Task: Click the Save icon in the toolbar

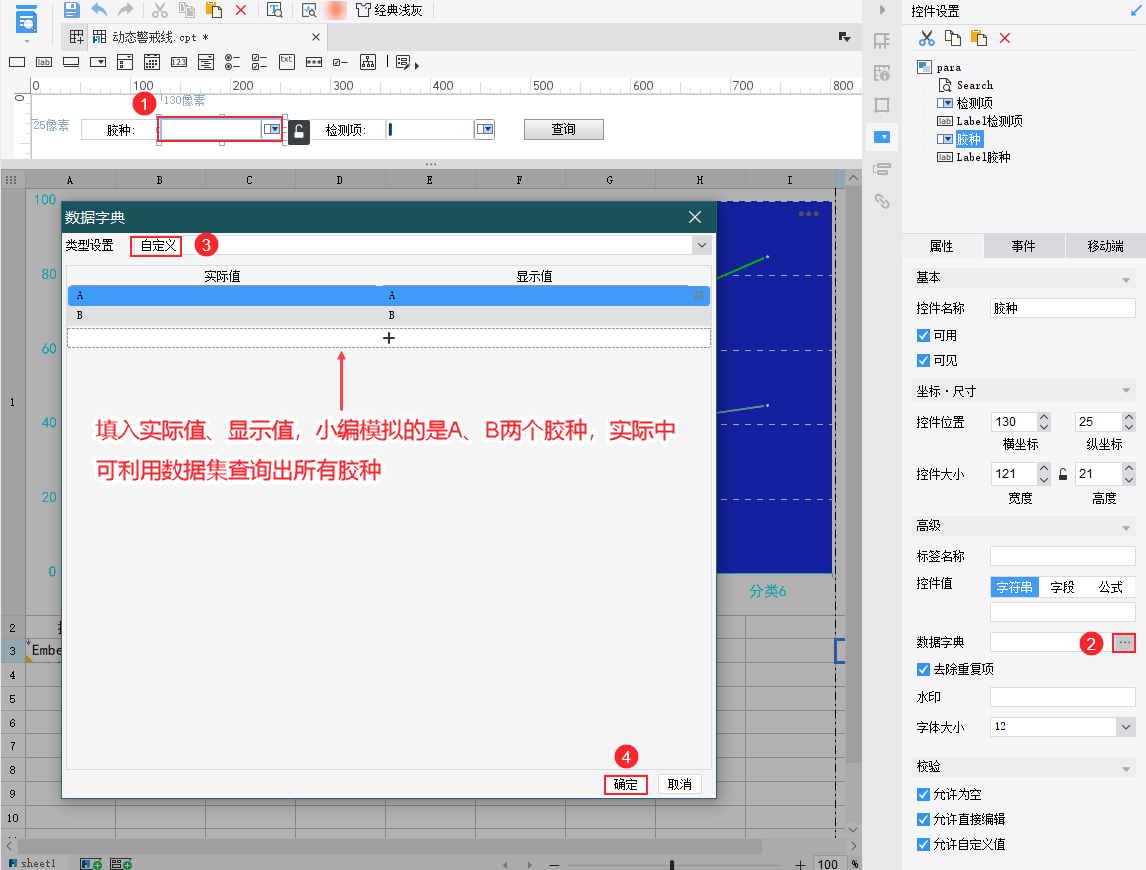Action: point(72,10)
